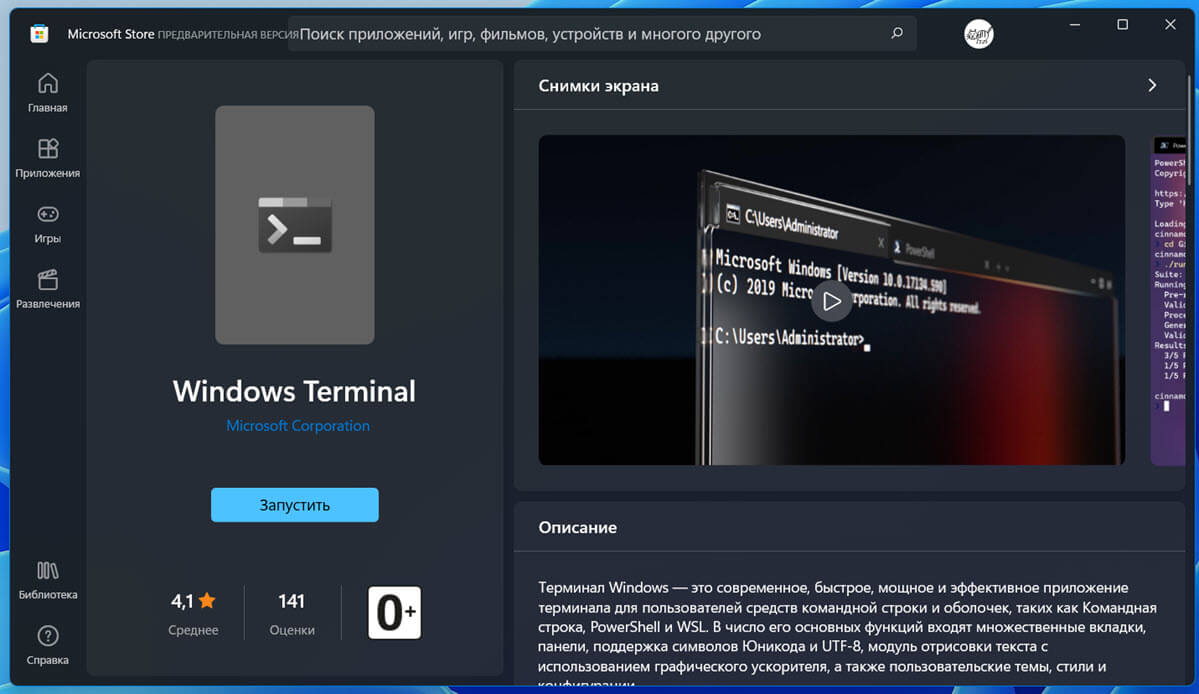Go to Приложения apps section

[x=47, y=158]
